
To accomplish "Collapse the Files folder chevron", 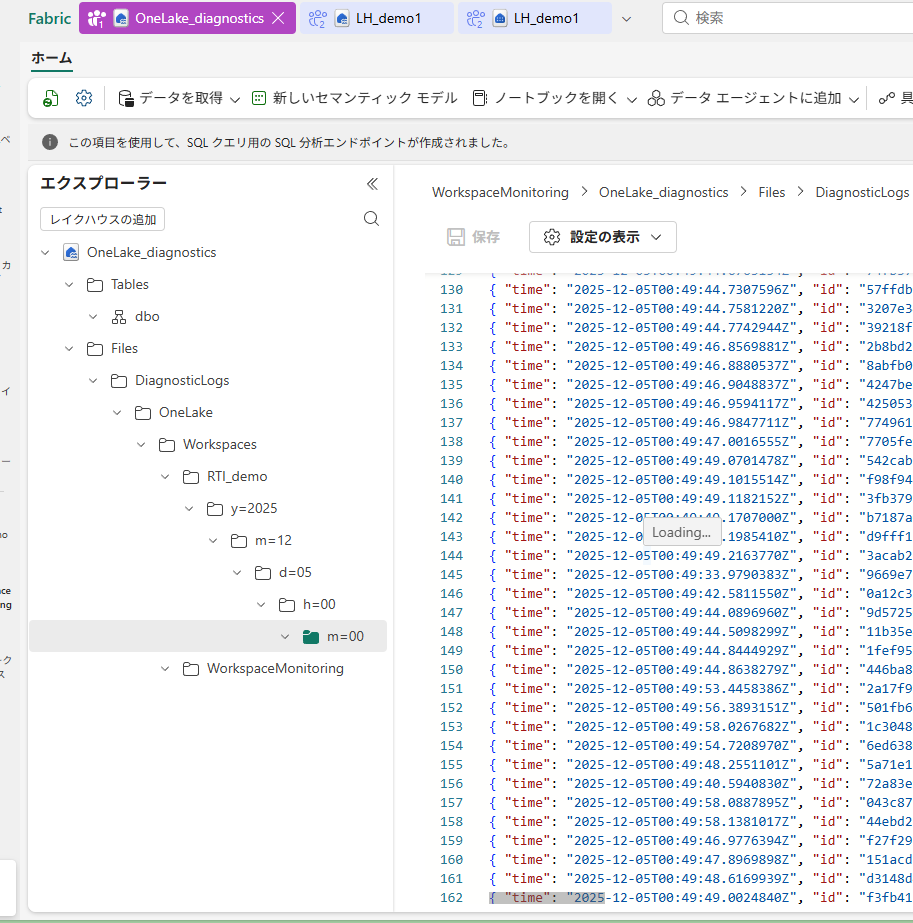I will (x=69, y=348).
